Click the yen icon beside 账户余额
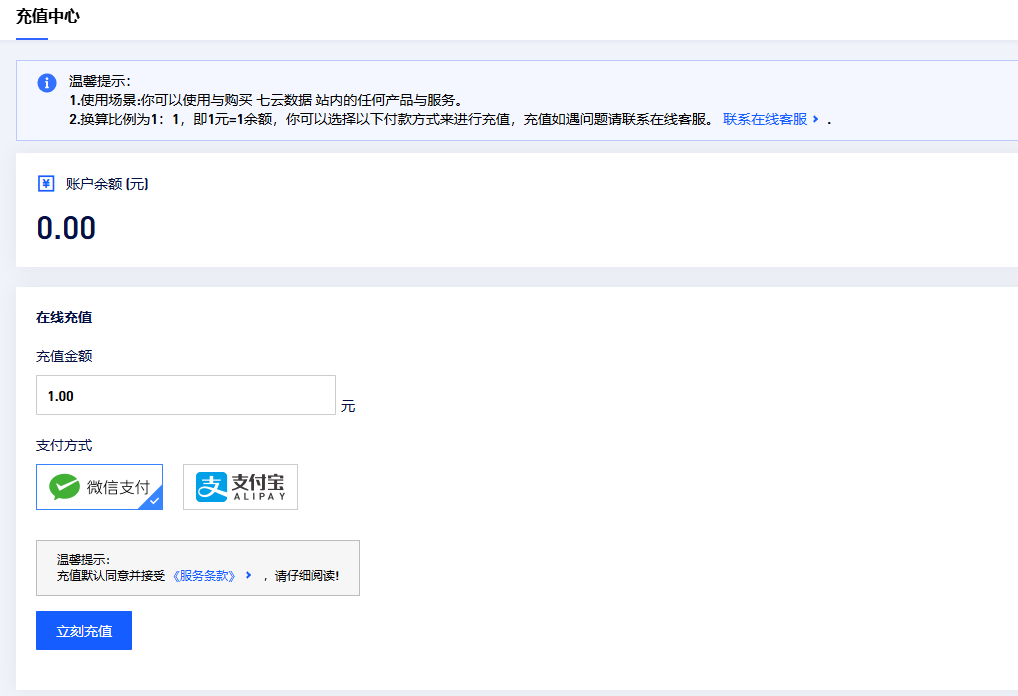Screen dimensions: 1018x696 (46, 184)
